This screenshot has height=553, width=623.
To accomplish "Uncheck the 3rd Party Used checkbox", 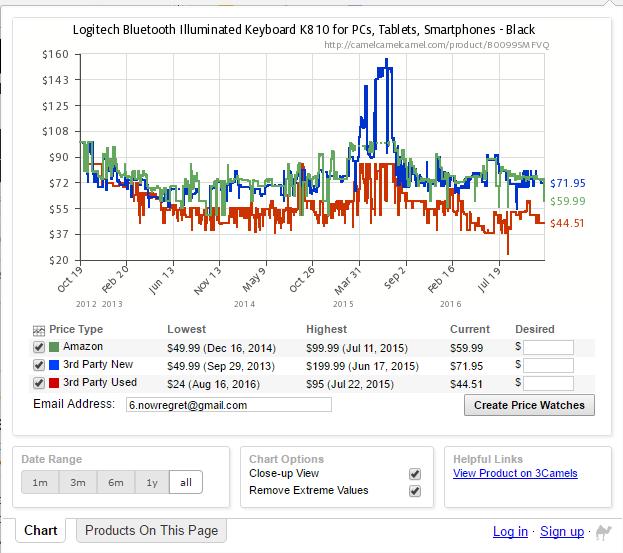I will click(39, 383).
